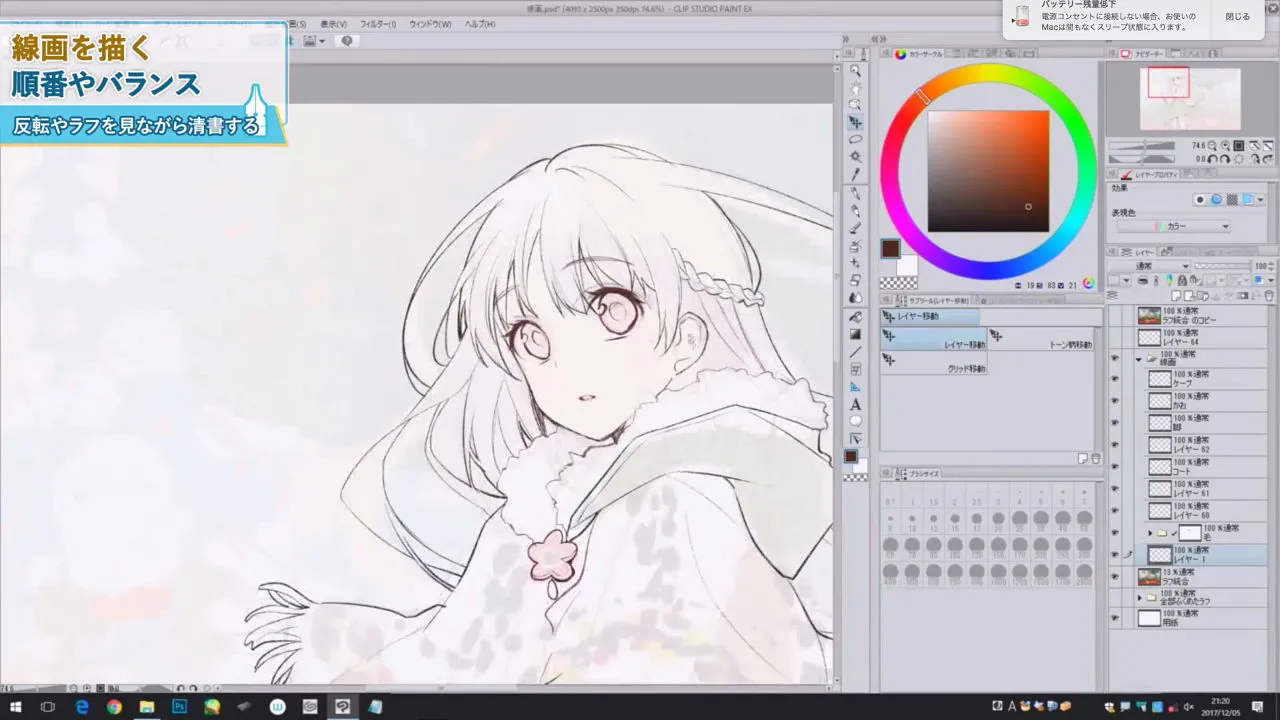Open the フィルター(I) menu
The image size is (1280, 720).
pyautogui.click(x=378, y=24)
